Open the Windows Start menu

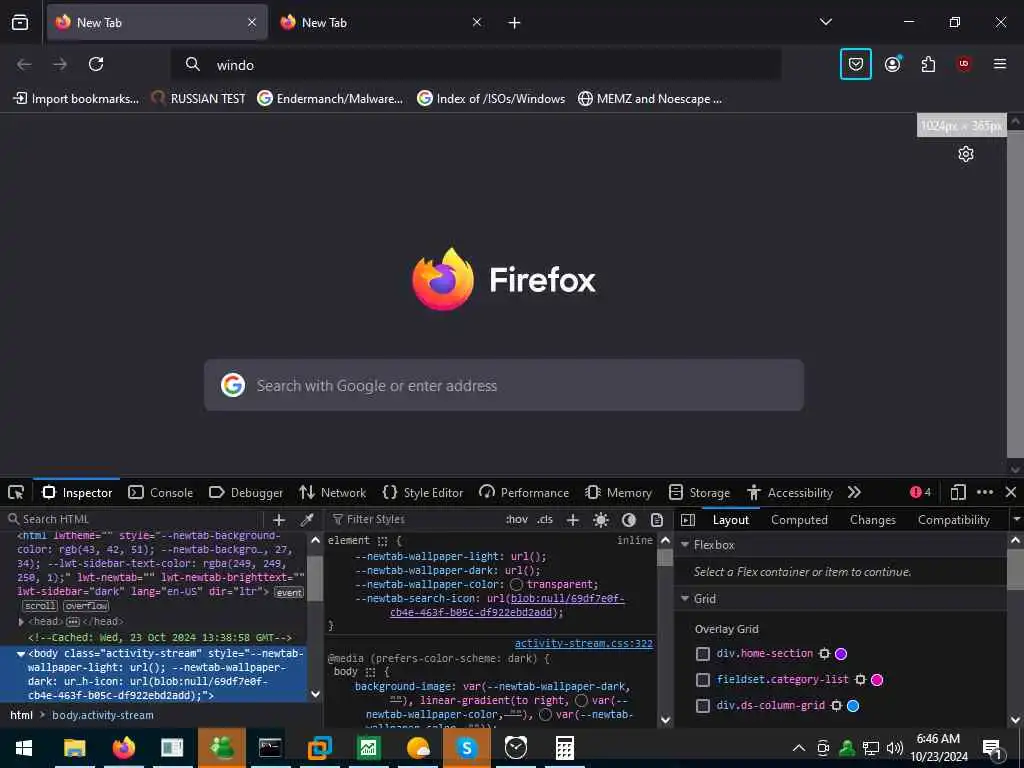pos(24,748)
